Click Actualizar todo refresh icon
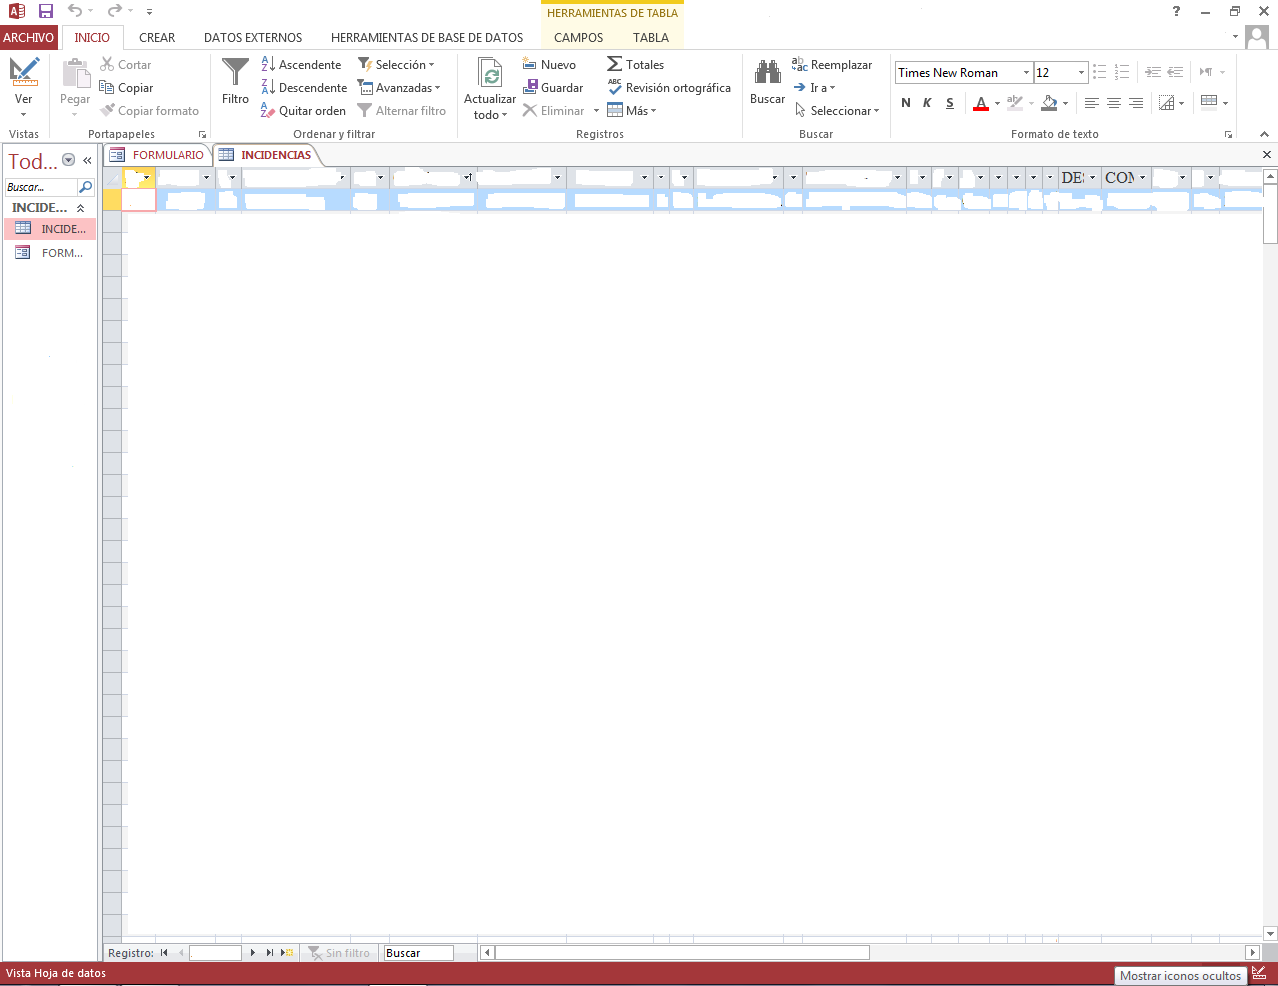 pos(490,74)
